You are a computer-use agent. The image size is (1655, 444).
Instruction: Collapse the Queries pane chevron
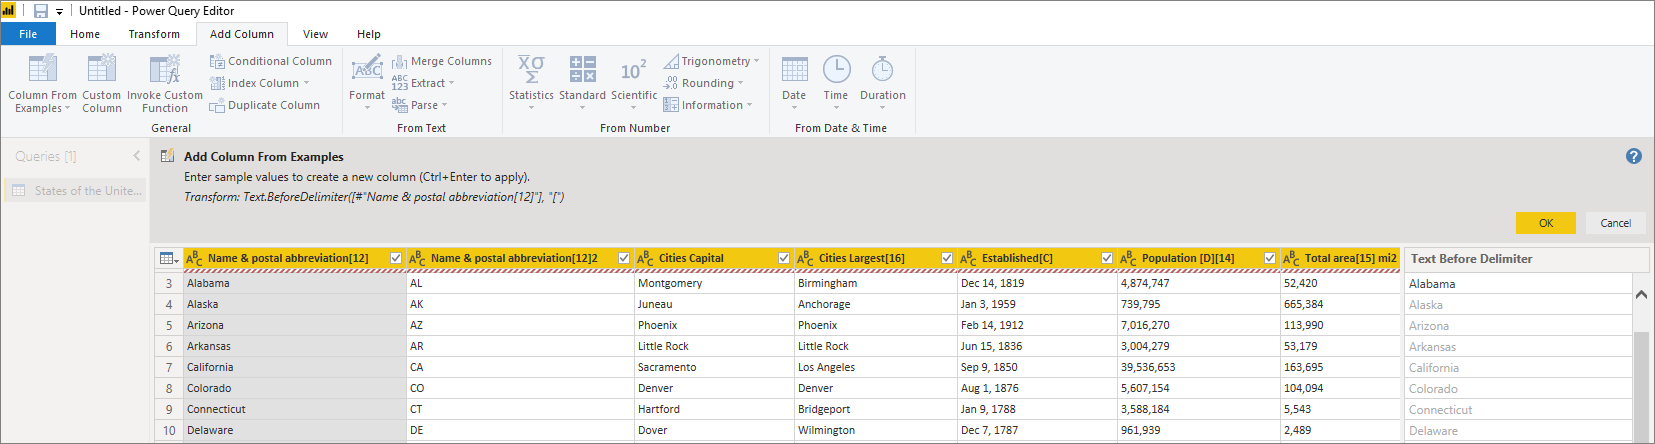[137, 156]
